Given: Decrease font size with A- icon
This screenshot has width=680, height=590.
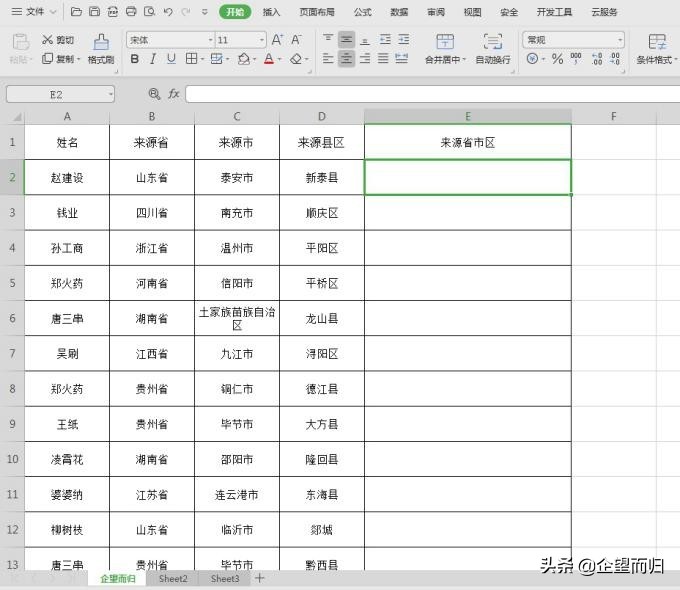Looking at the screenshot, I should point(296,40).
